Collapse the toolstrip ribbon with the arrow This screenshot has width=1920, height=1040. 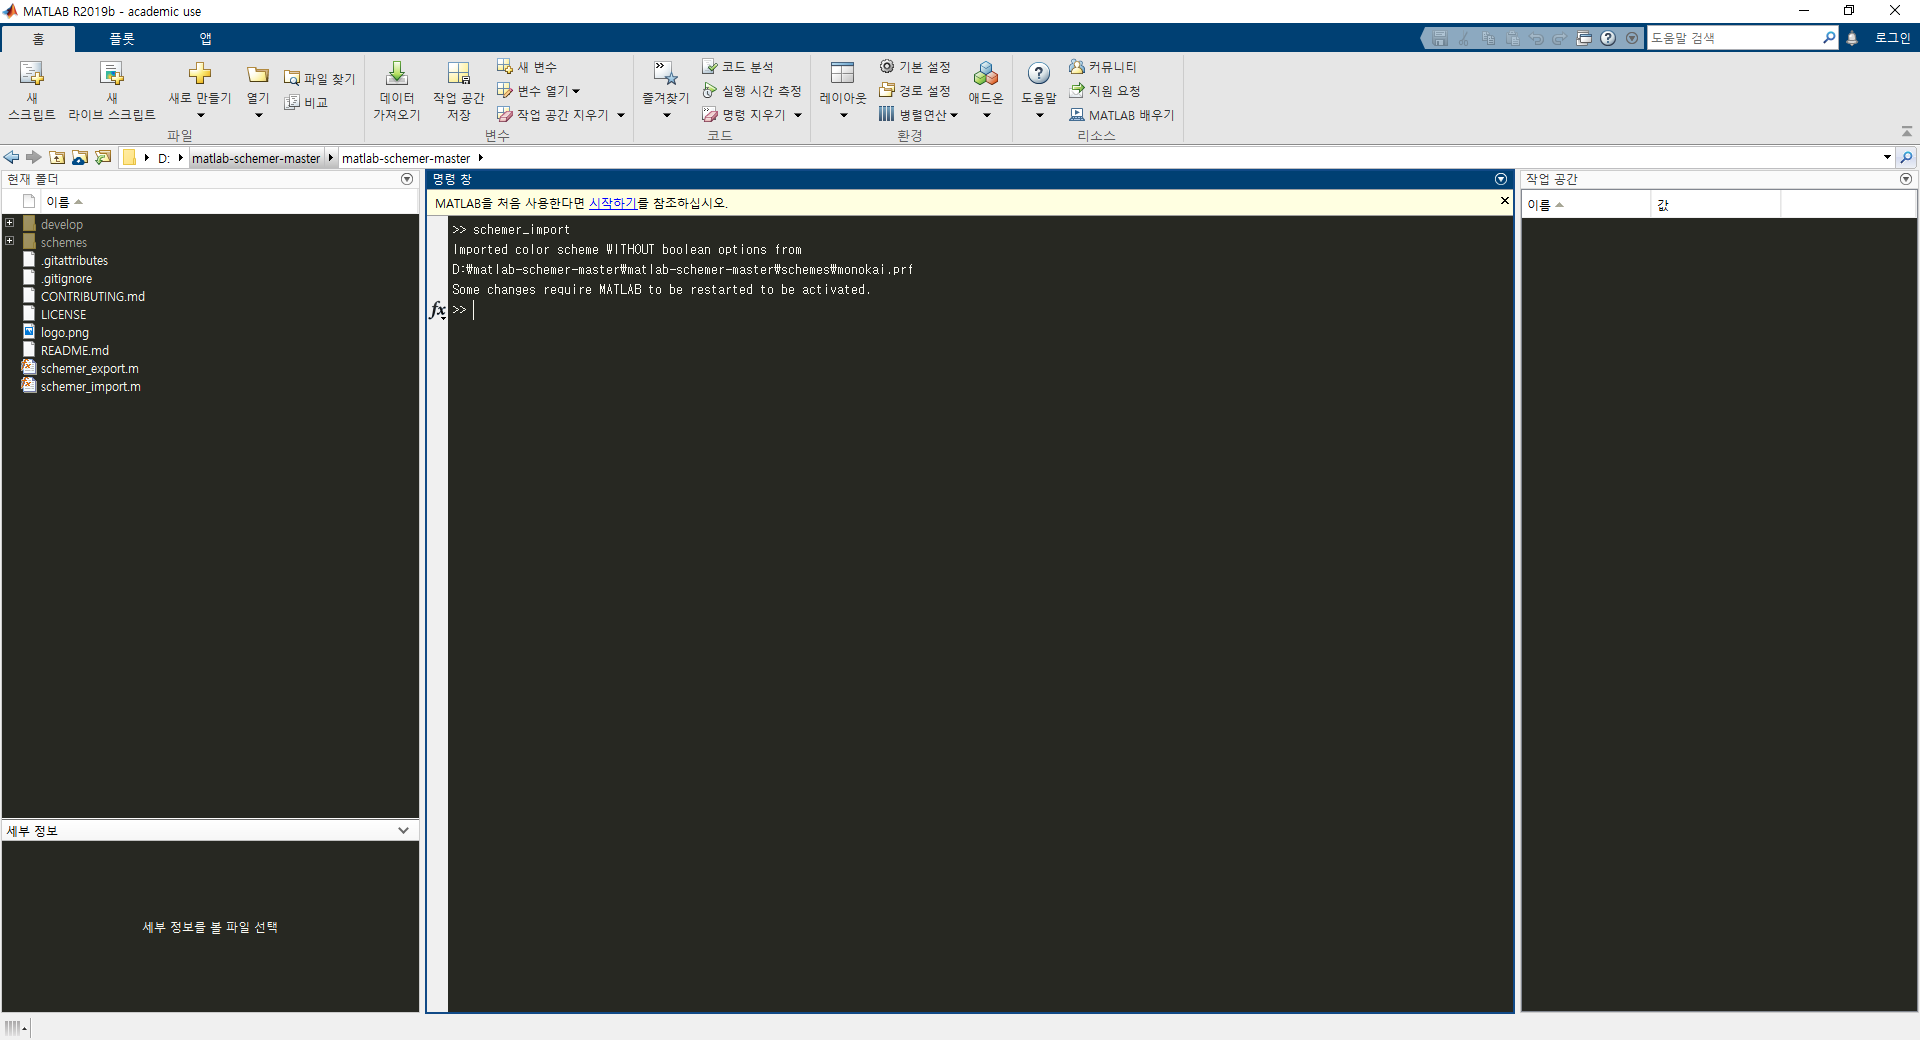(1907, 132)
